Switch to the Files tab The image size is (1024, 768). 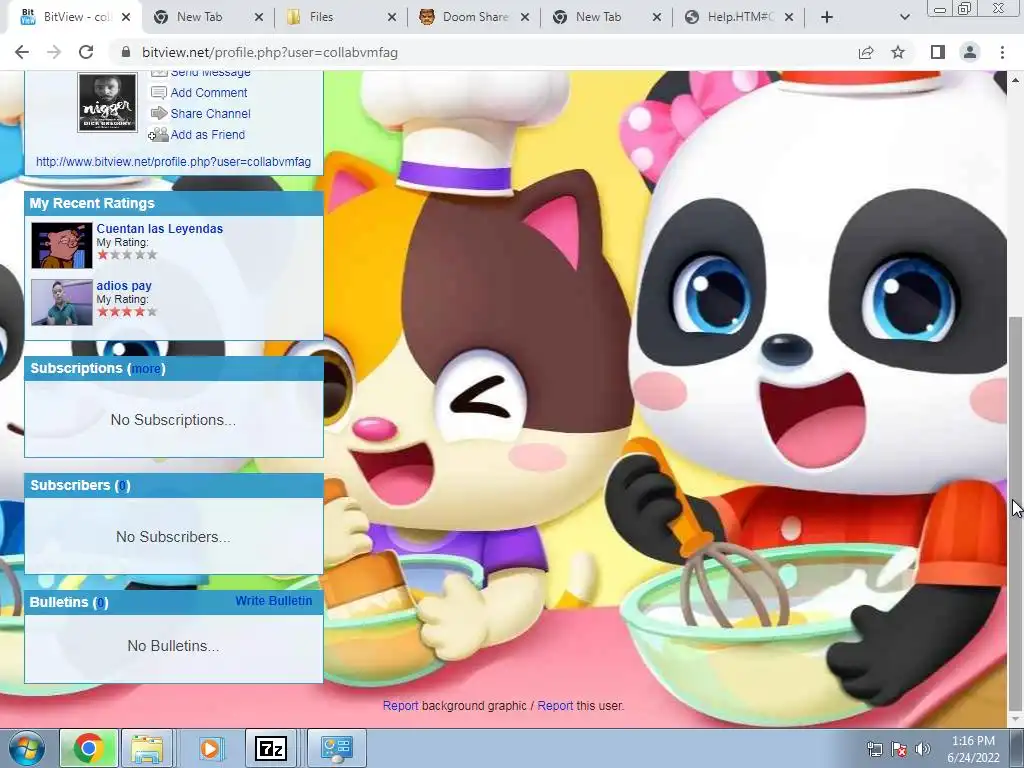321,17
